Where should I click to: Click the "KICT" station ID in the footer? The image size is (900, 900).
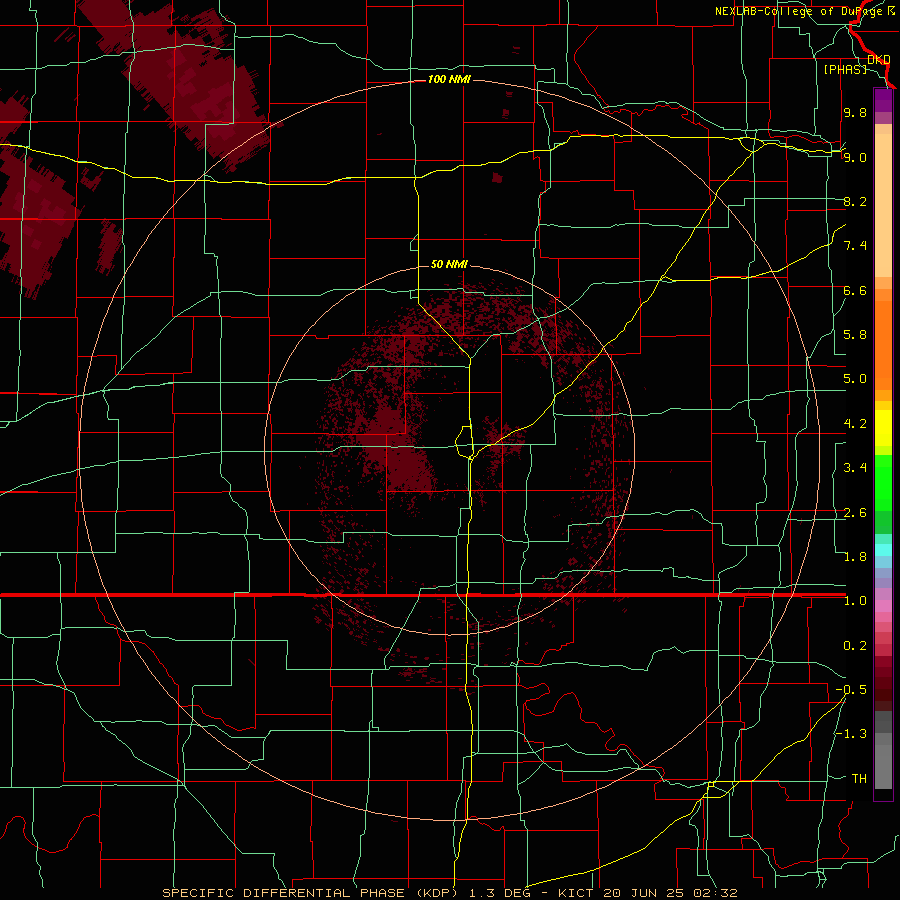tap(576, 893)
